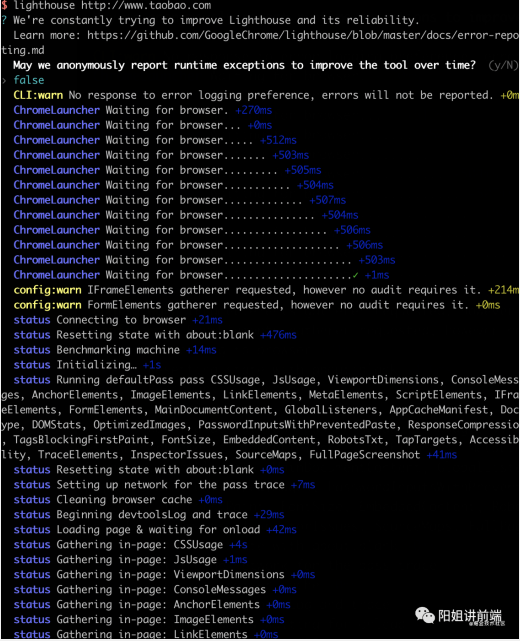520x641 pixels.
Task: Click 'Loading page & waiting for onload'
Action: pyautogui.click(x=158, y=530)
